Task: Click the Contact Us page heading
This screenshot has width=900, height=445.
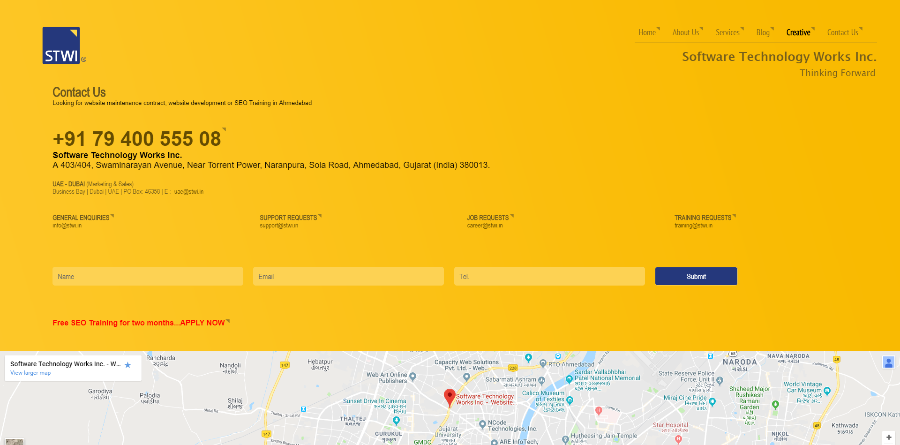Action: tap(79, 92)
